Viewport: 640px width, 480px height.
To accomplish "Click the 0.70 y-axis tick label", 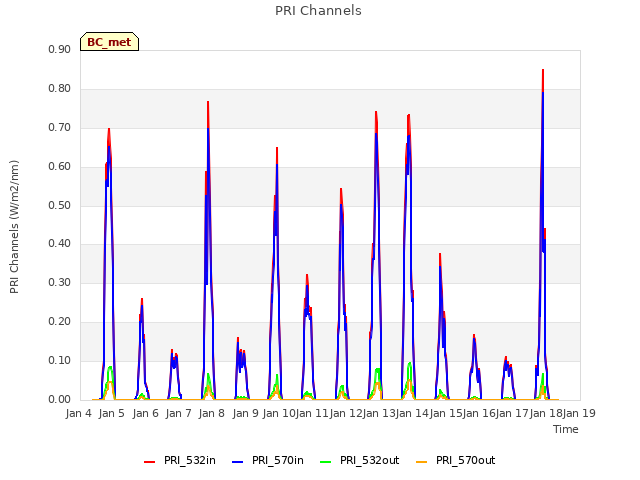I will point(60,127).
